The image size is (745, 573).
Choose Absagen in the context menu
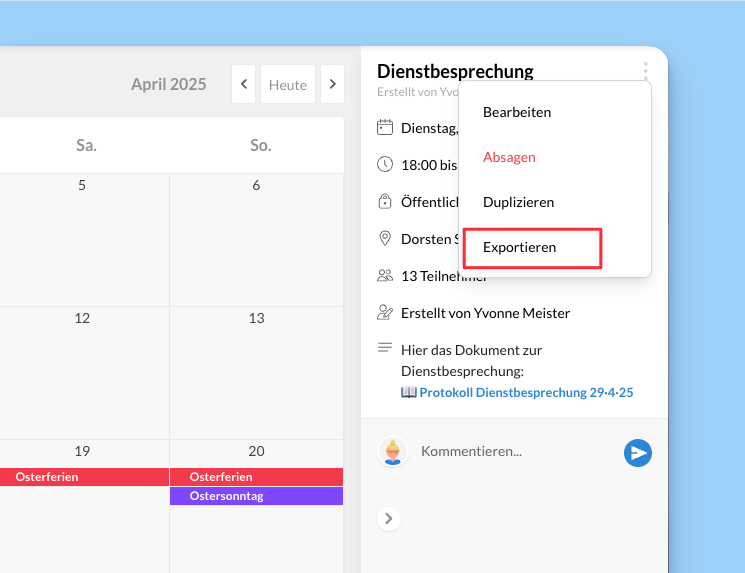coord(509,157)
